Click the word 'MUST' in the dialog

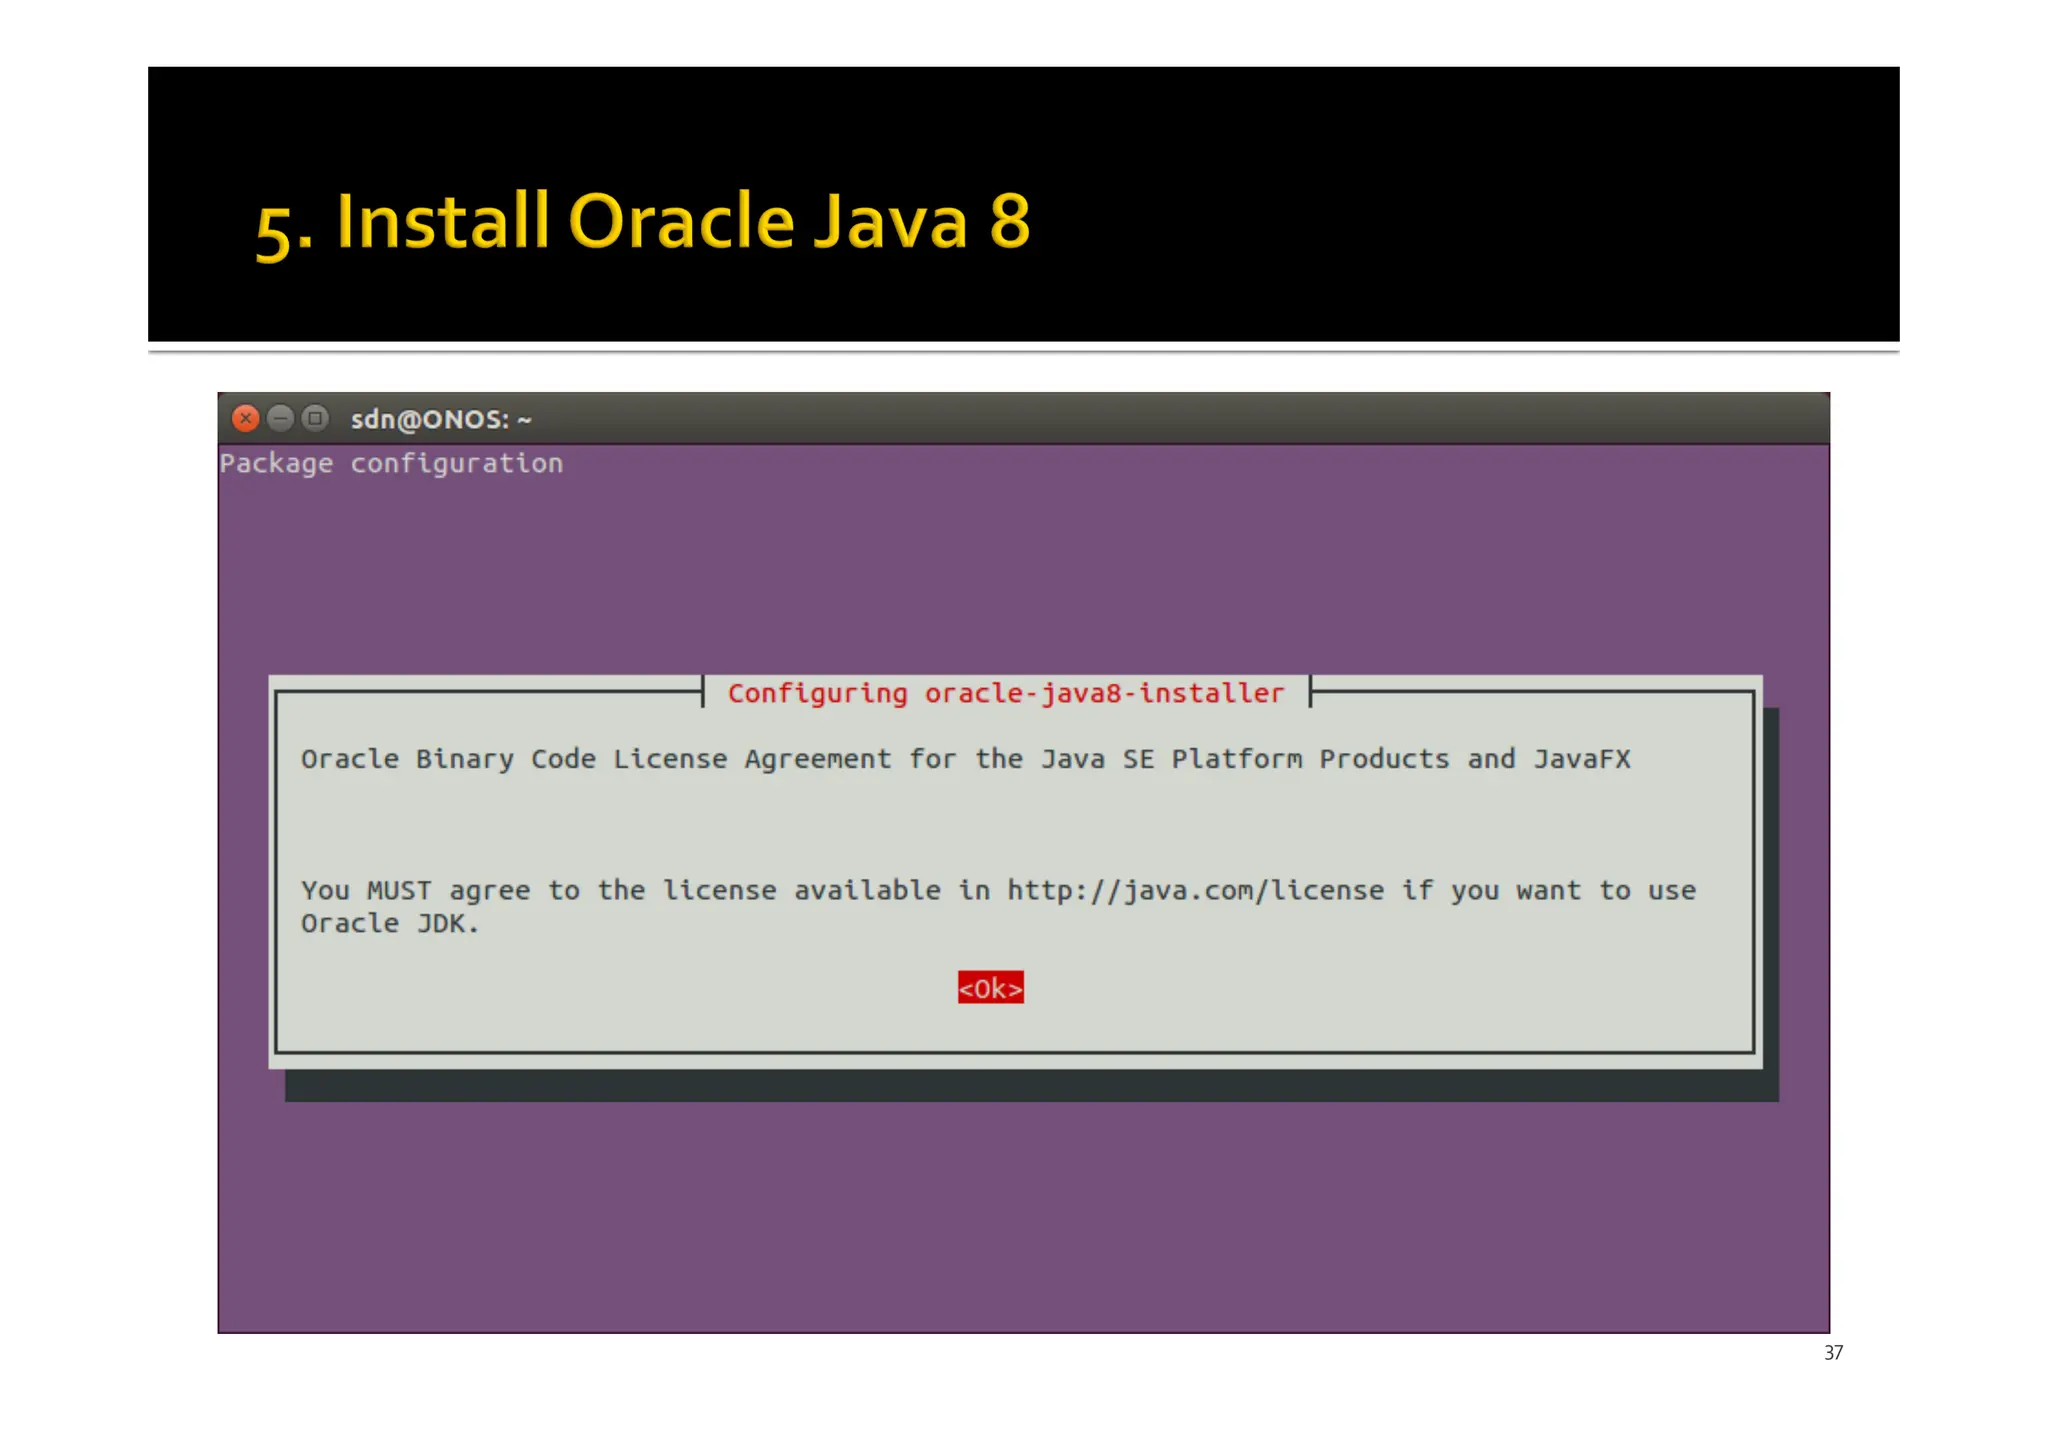pyautogui.click(x=399, y=890)
